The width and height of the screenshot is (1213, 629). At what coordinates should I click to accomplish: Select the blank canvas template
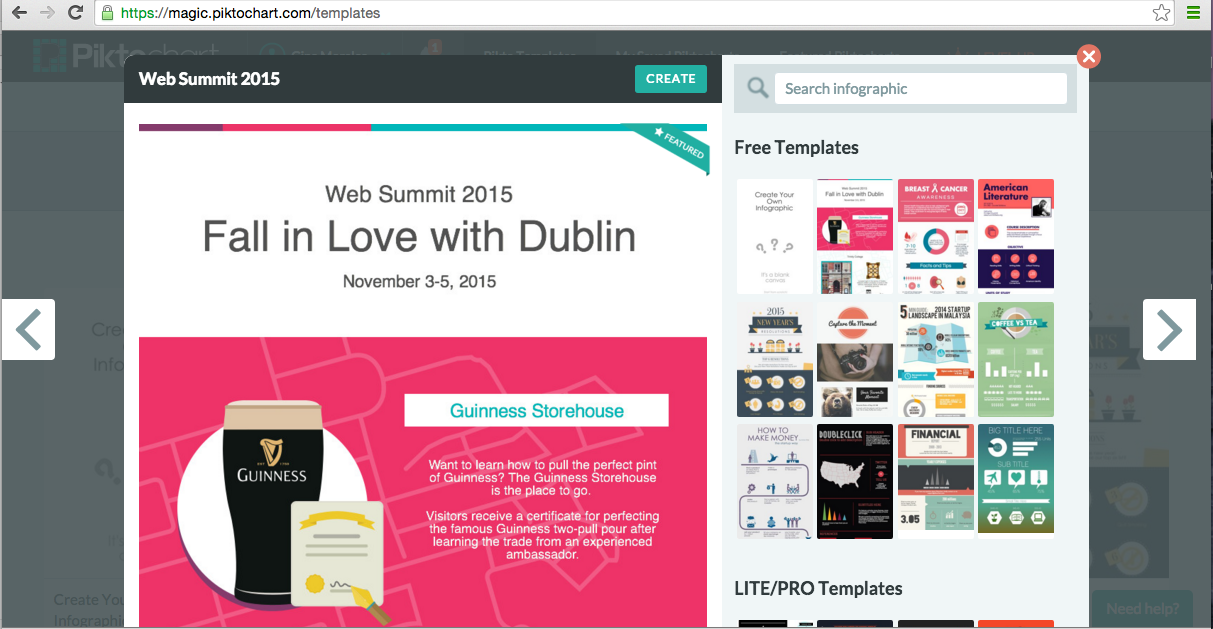click(775, 236)
